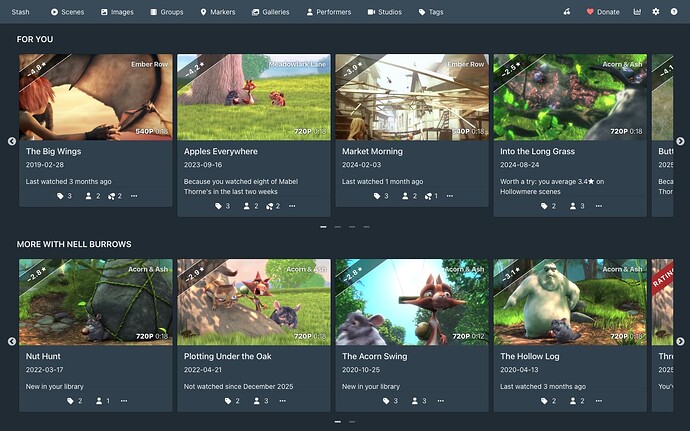Click Ember Row studio on The Big Wings
Screen dimensions: 690x431
(150, 64)
